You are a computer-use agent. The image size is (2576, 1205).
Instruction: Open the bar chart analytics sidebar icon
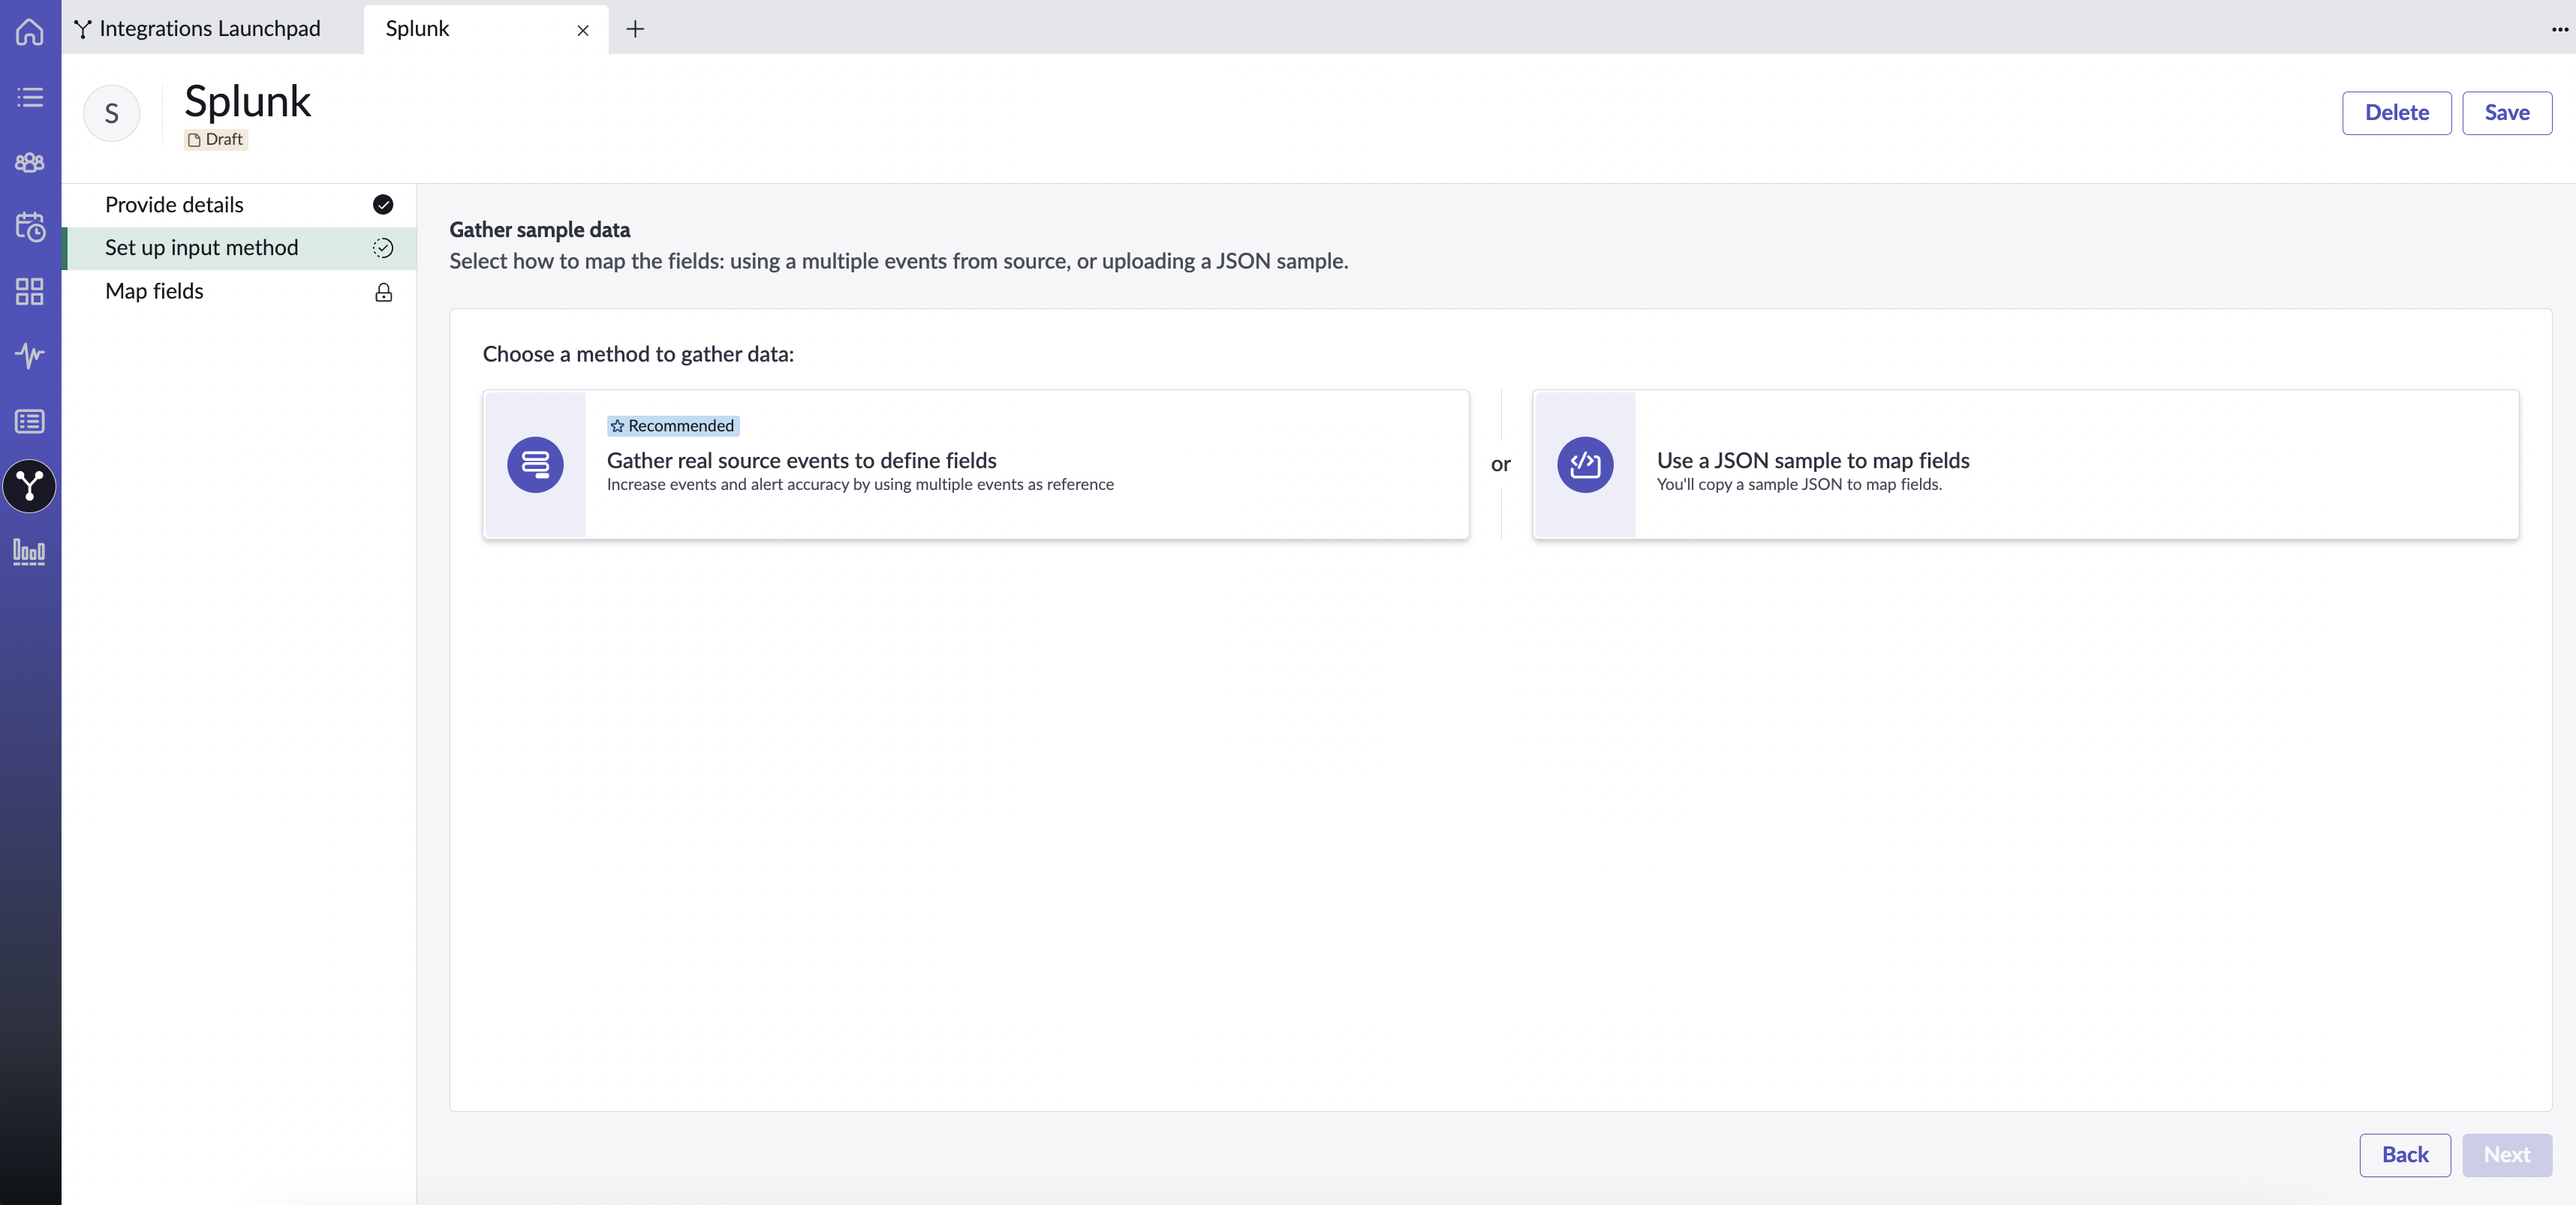coord(30,551)
